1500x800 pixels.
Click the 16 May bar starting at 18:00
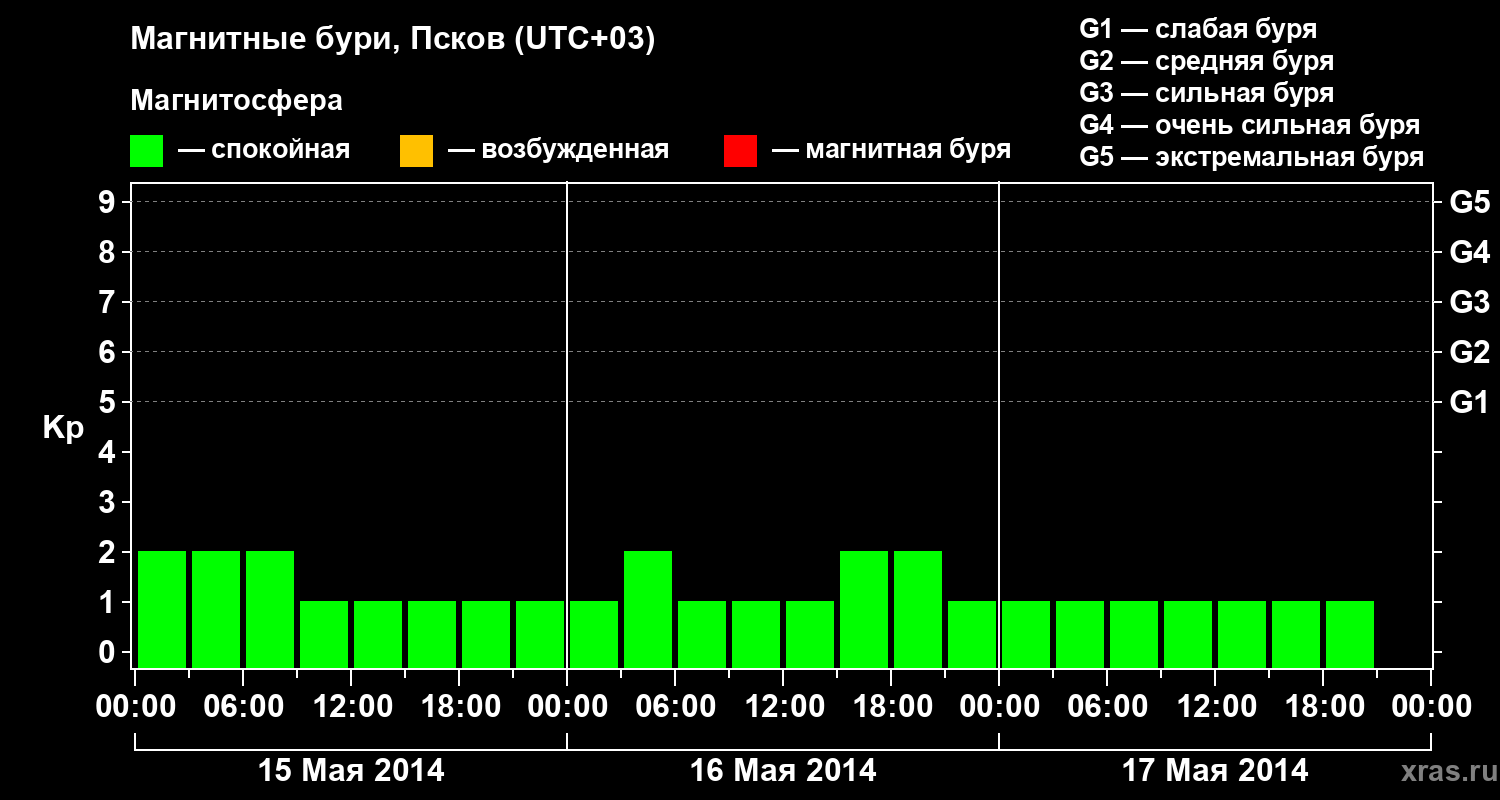(x=918, y=609)
